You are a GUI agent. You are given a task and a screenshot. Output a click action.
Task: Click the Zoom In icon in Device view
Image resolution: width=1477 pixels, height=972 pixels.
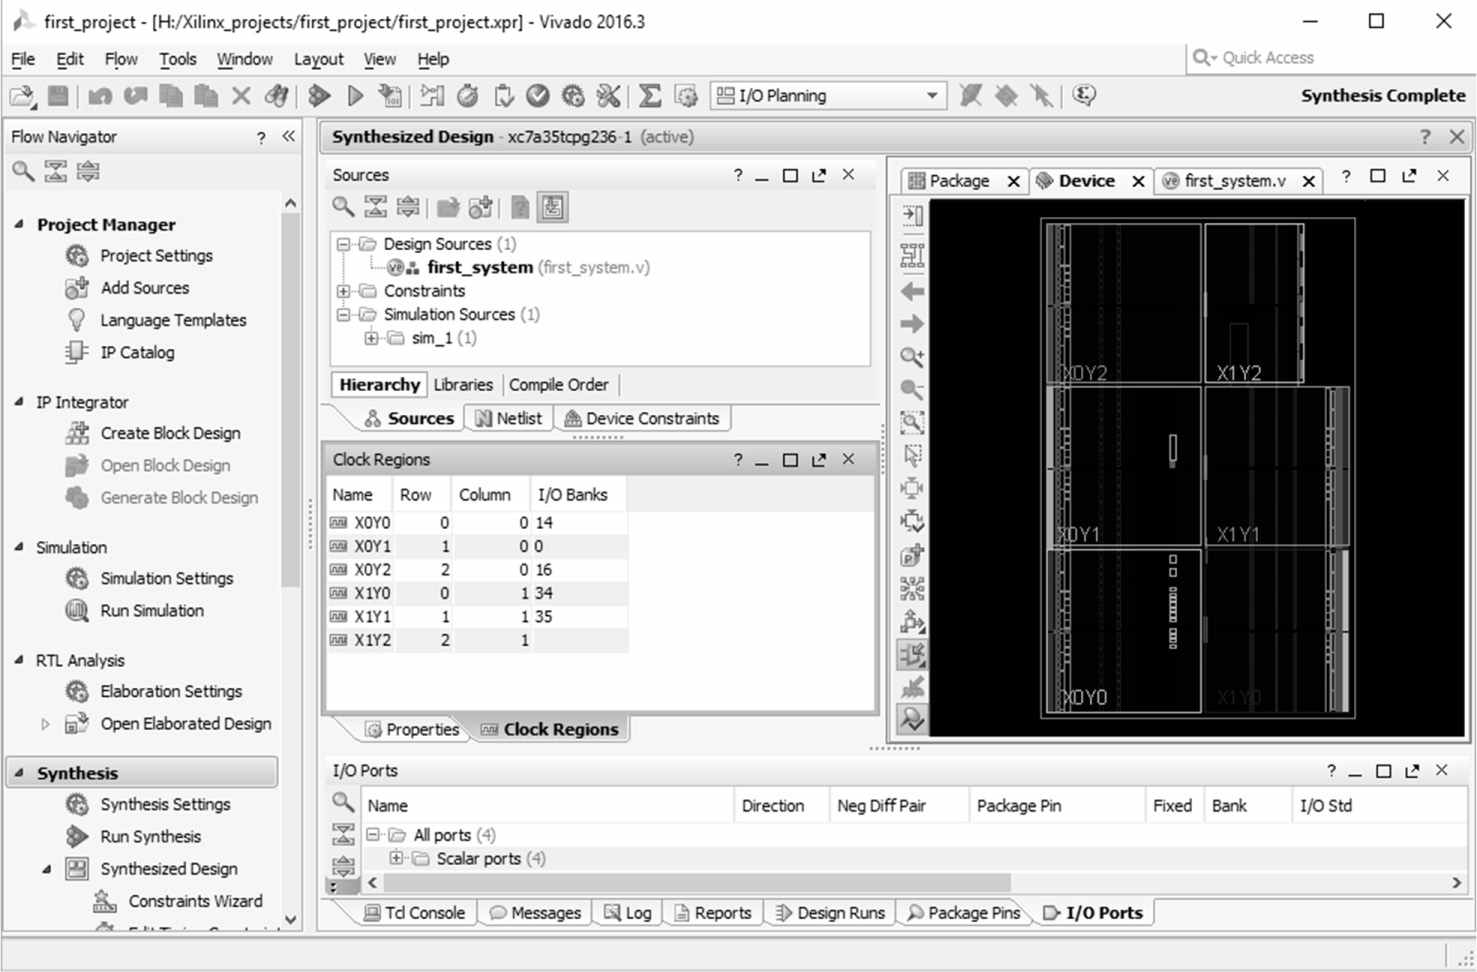click(x=912, y=357)
